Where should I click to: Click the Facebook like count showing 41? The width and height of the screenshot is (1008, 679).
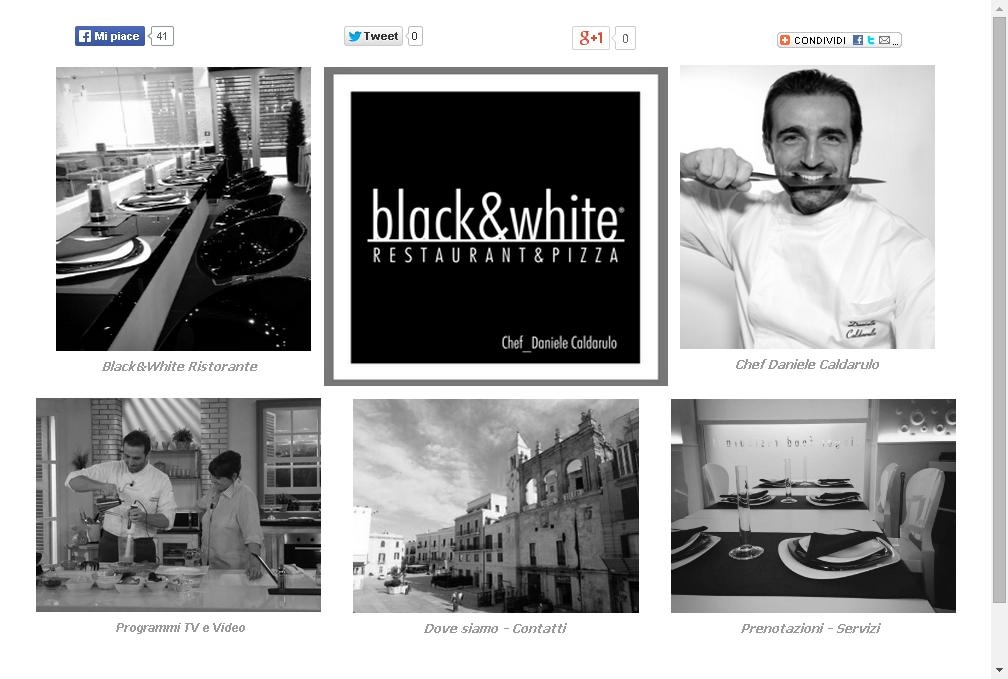pos(162,36)
